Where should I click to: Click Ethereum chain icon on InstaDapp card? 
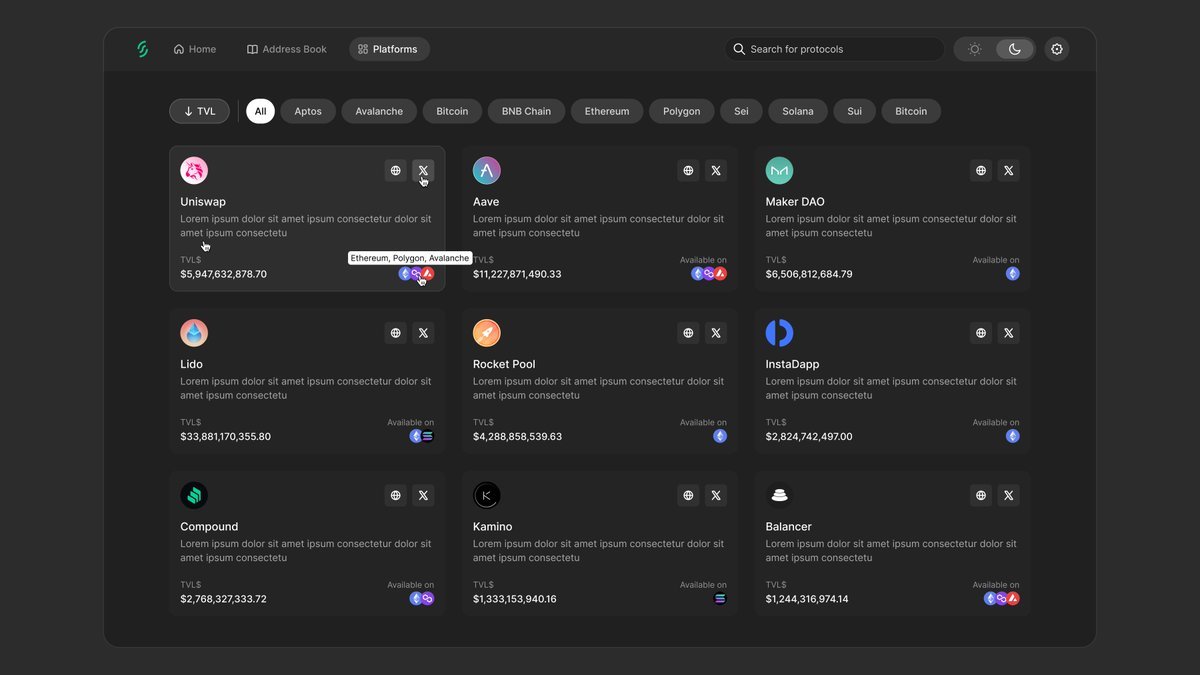1013,436
